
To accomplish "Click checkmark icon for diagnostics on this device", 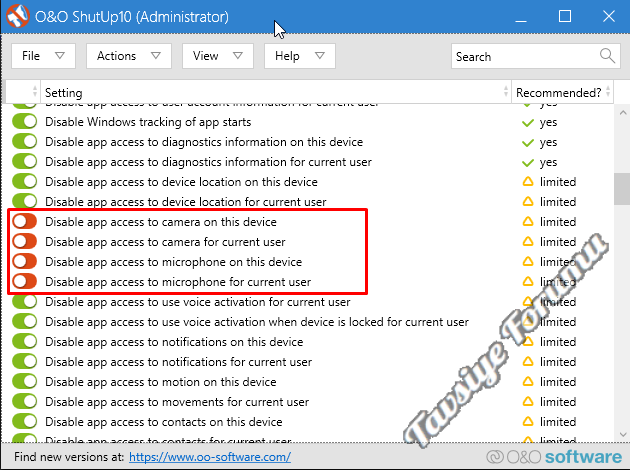I will point(528,143).
